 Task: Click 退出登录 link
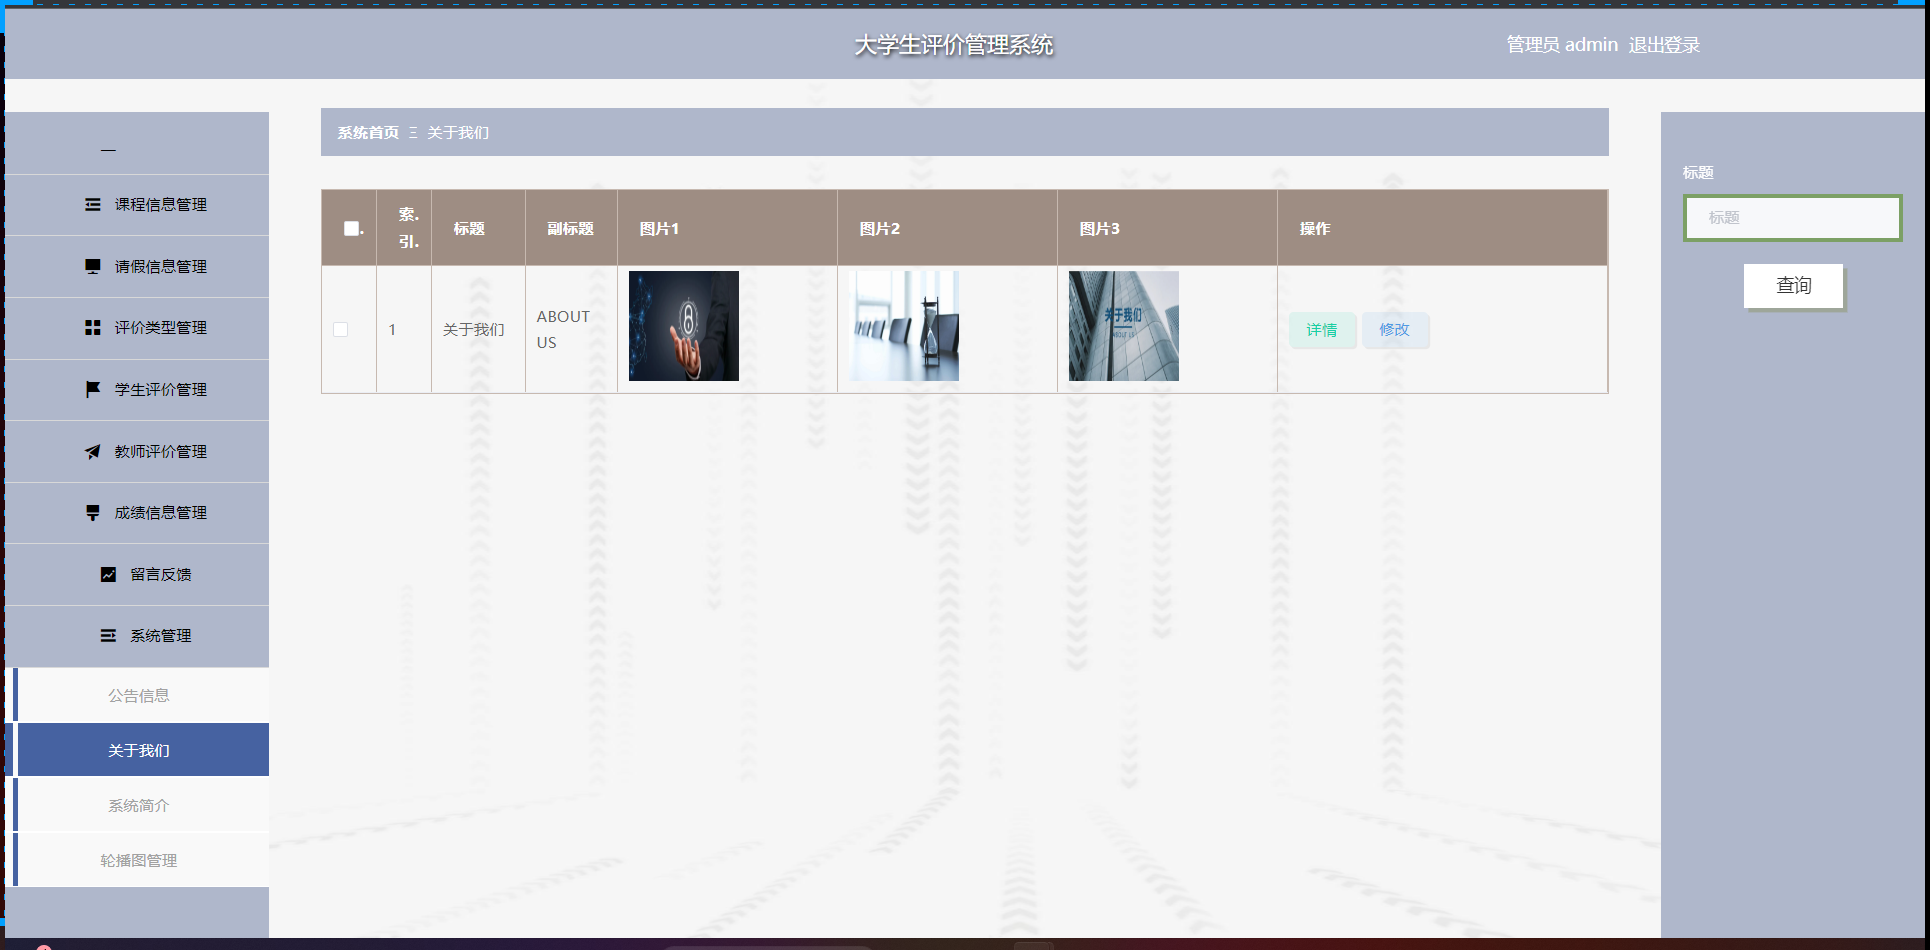point(1664,45)
